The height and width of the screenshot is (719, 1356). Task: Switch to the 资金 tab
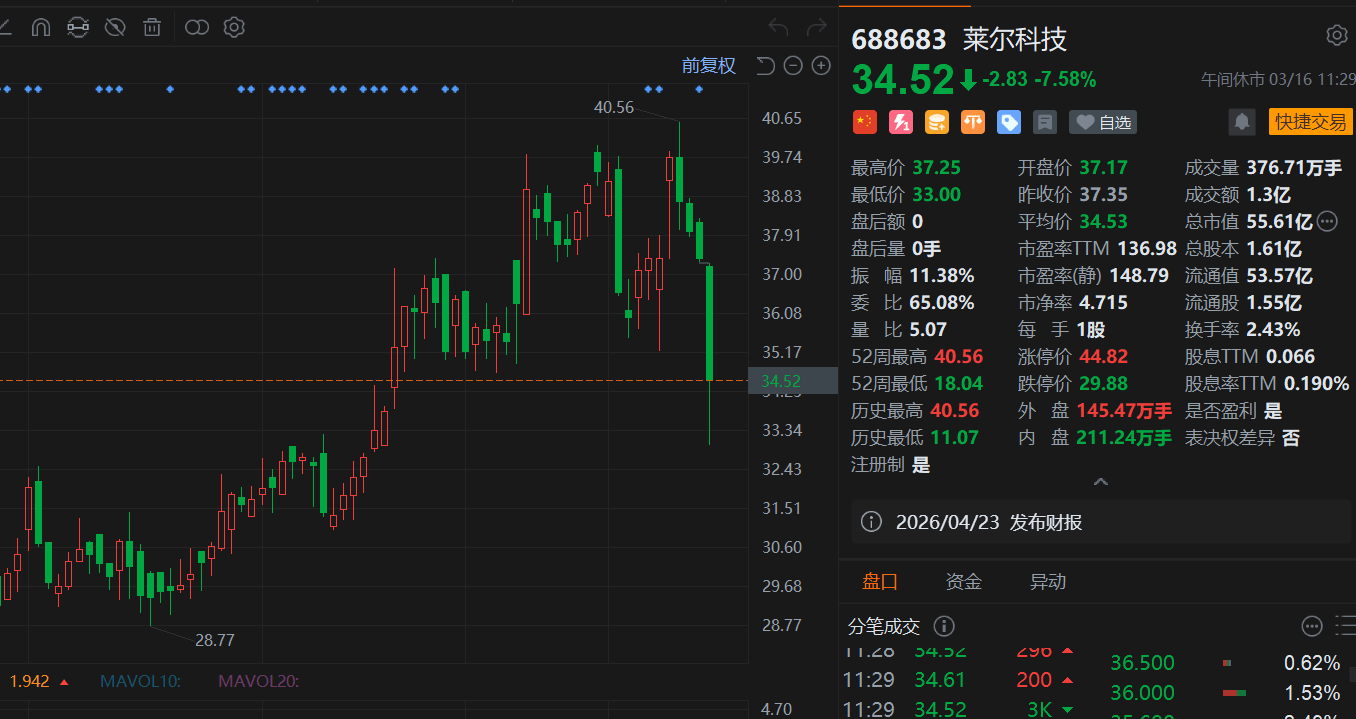[963, 581]
